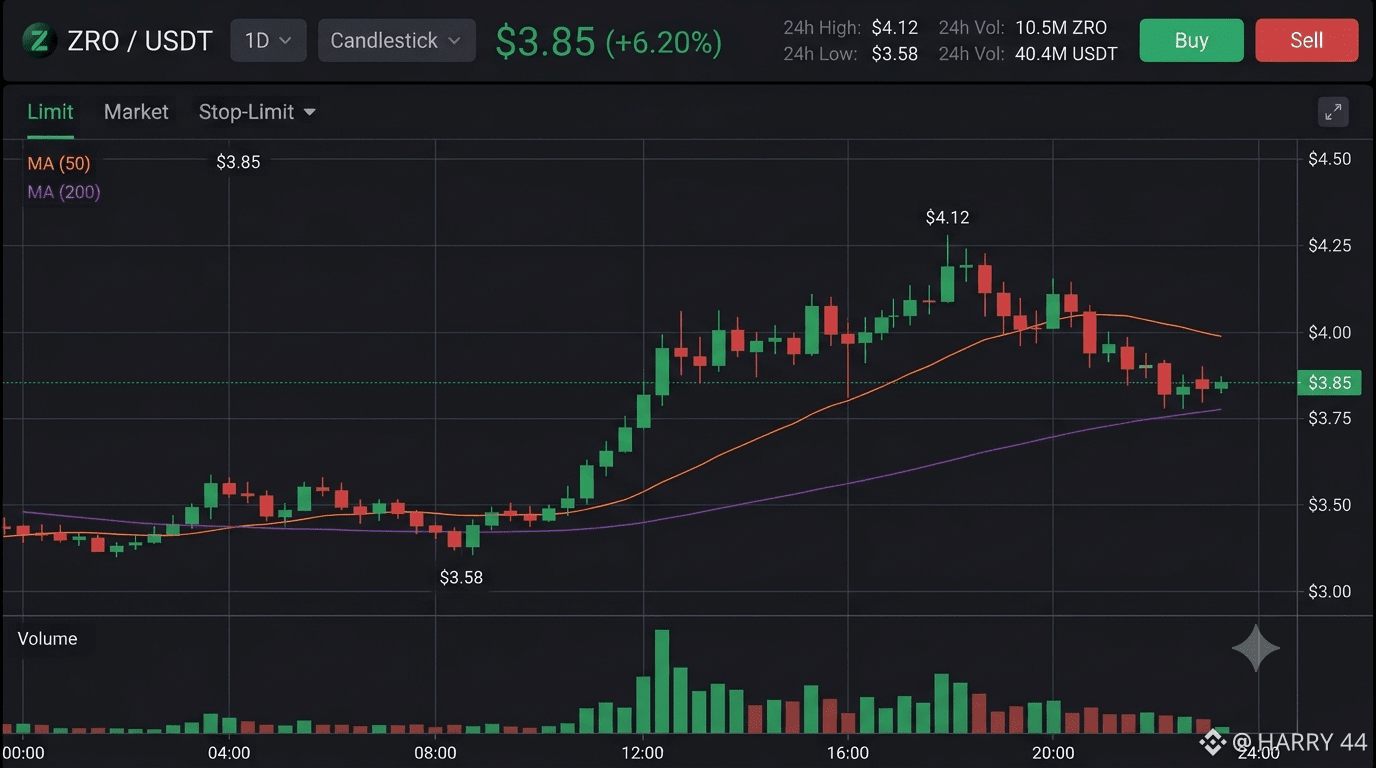The image size is (1376, 768).
Task: Switch to the Market tab
Action: 136,112
